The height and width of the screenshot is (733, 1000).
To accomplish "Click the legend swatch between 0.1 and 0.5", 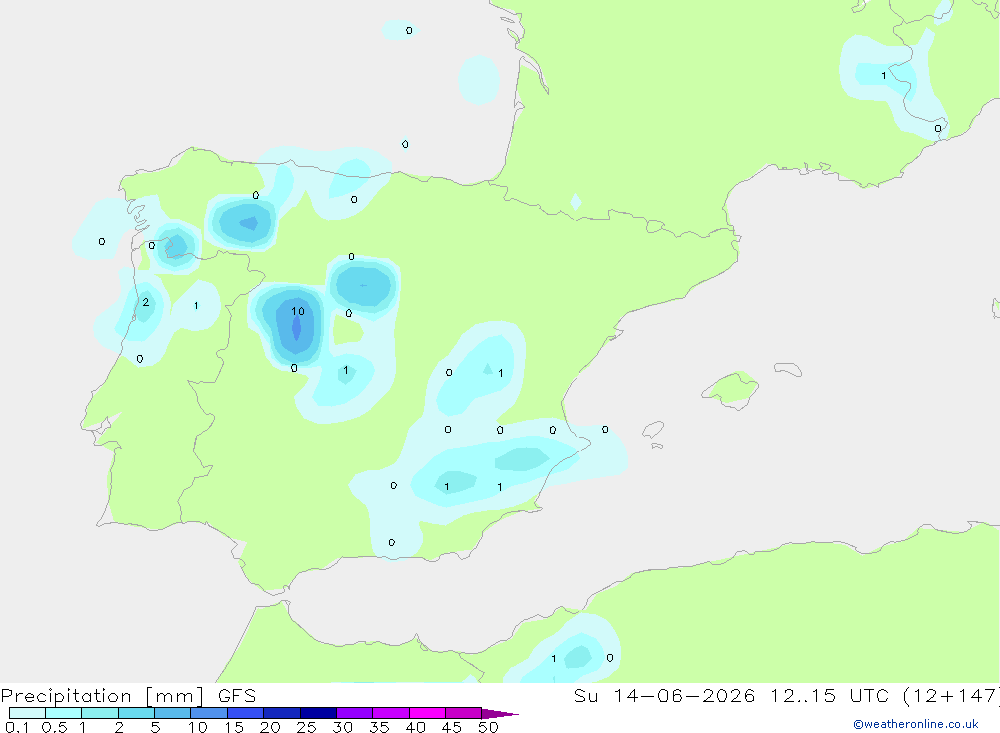I will tap(27, 713).
